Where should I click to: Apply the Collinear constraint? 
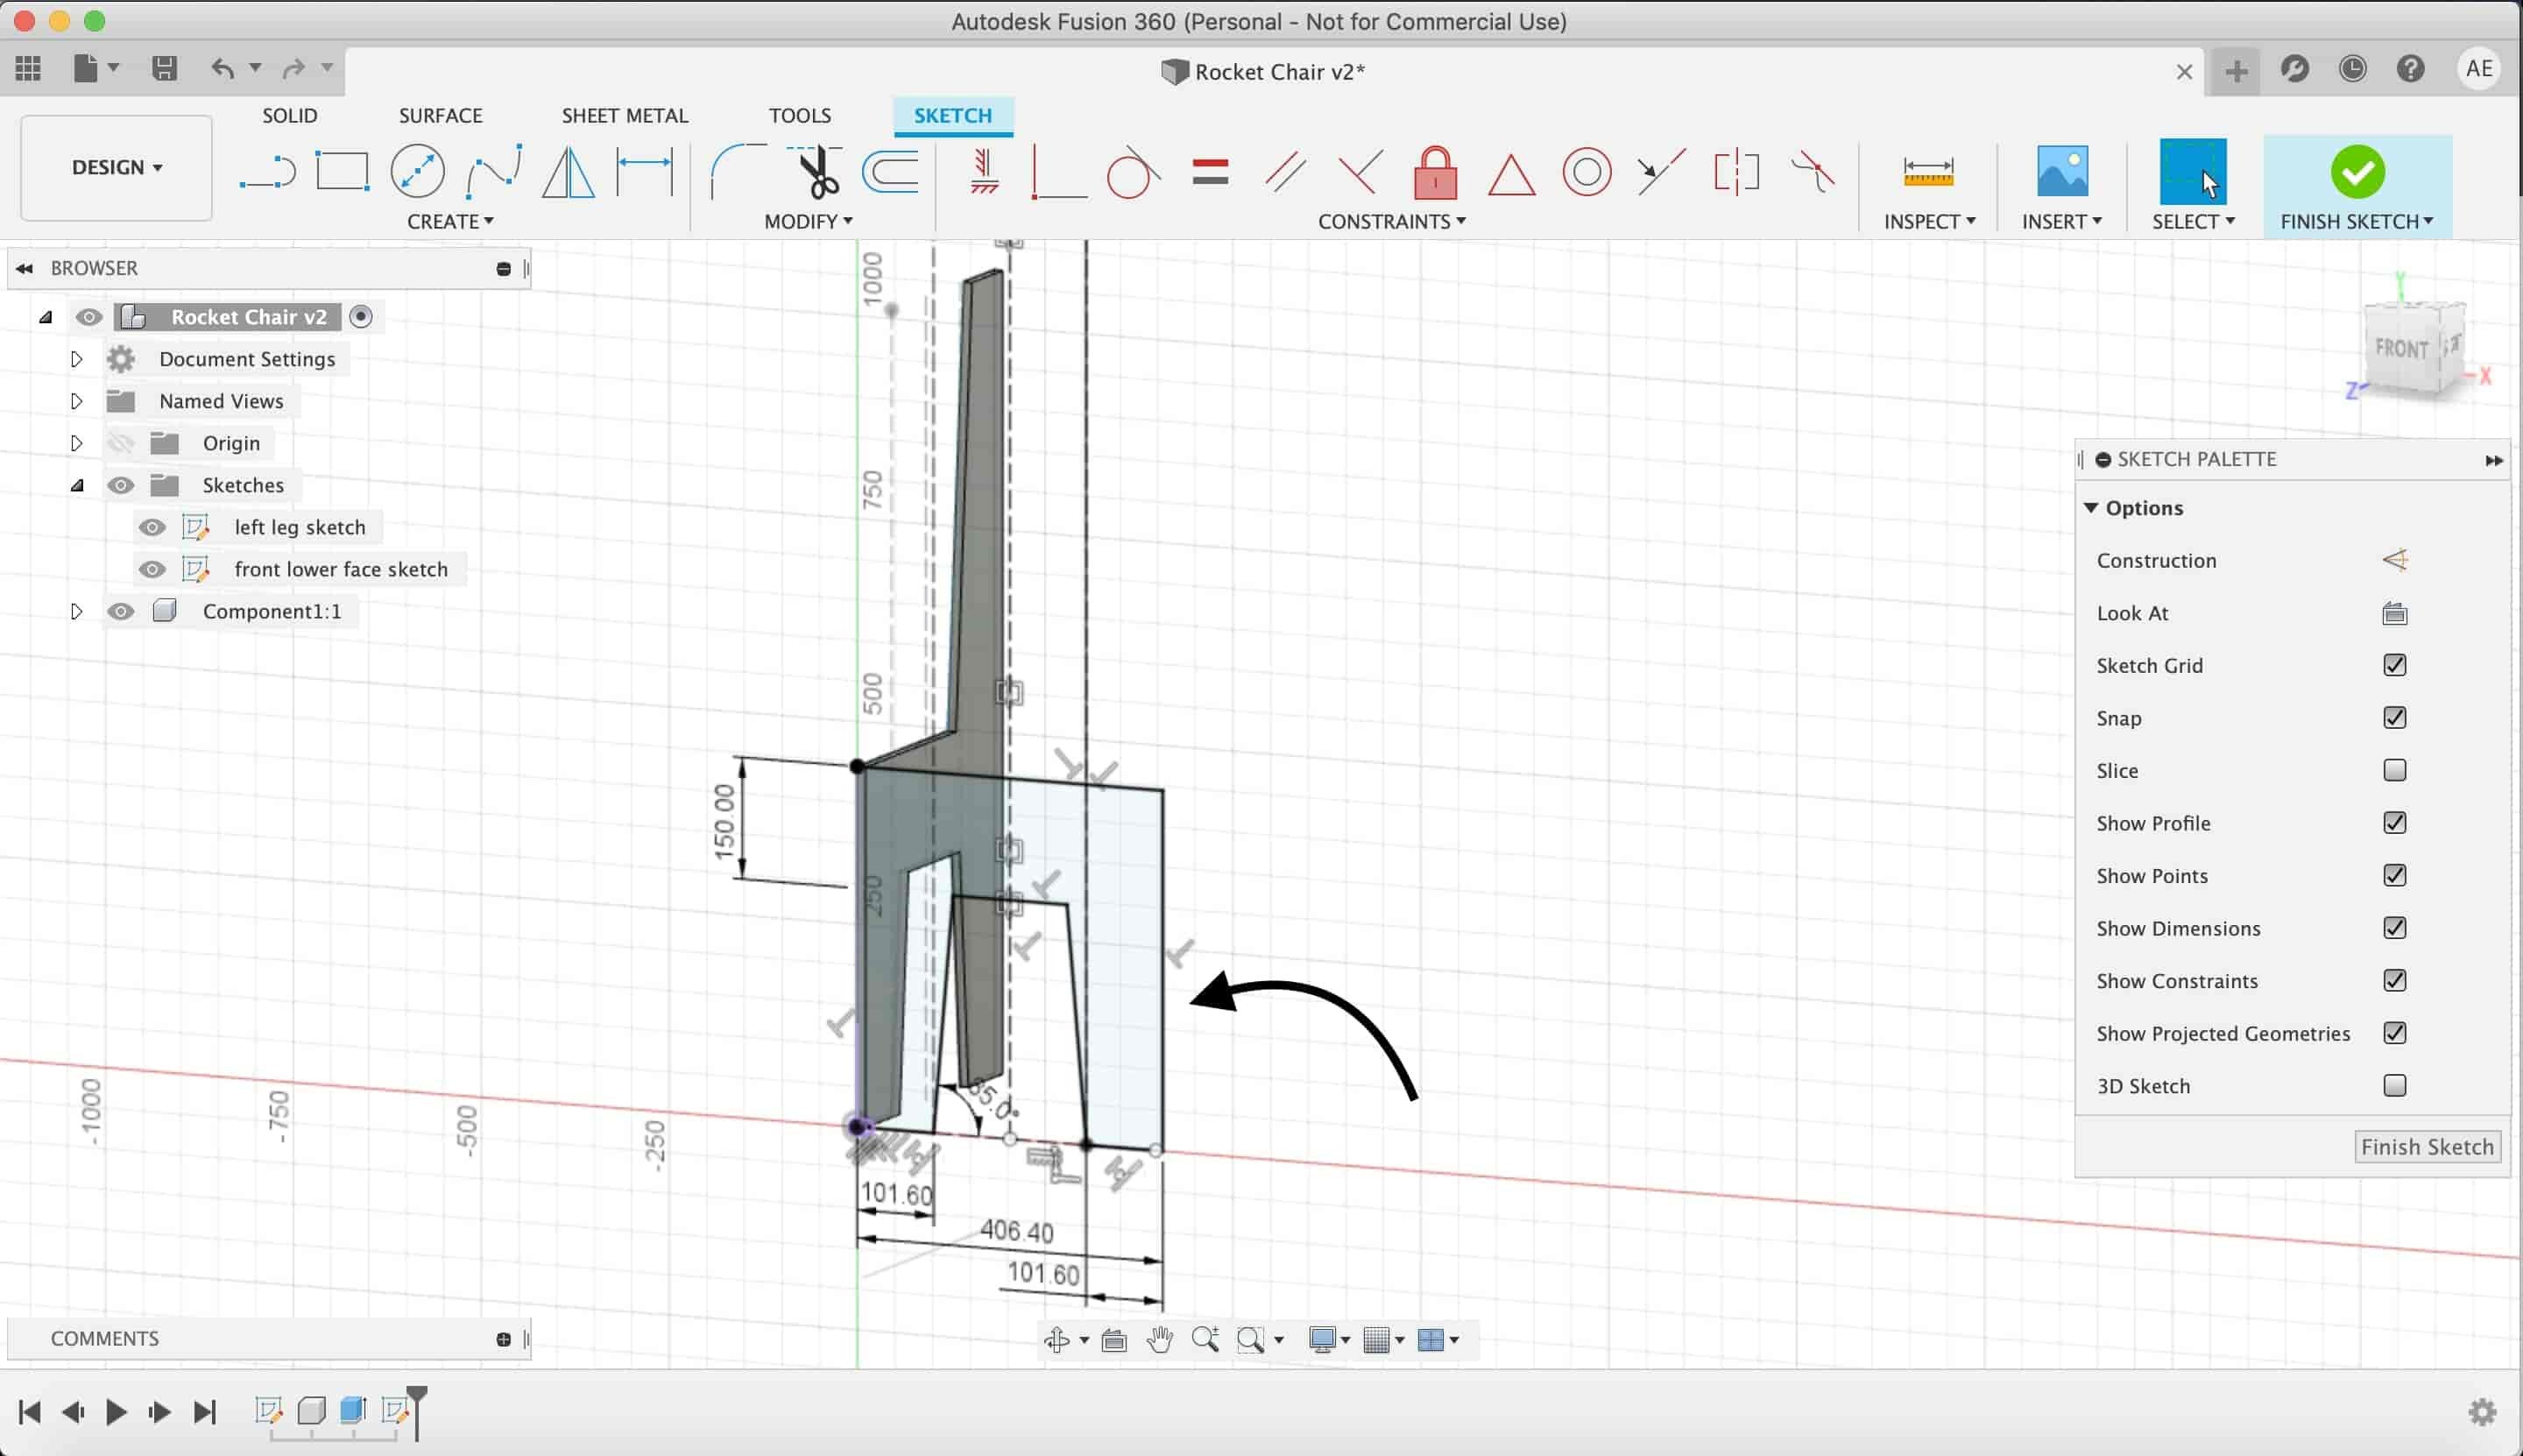pos(1661,172)
